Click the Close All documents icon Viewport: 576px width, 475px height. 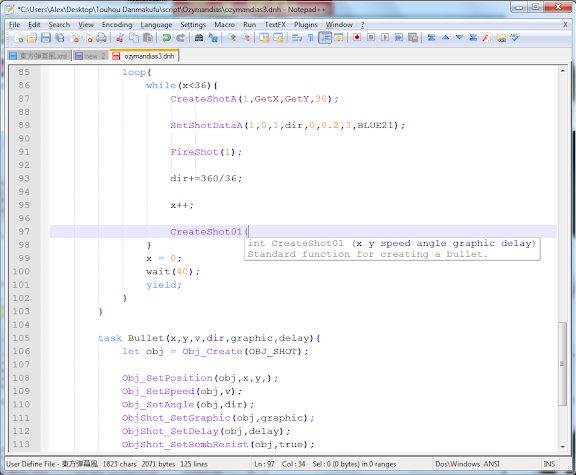tap(87, 37)
